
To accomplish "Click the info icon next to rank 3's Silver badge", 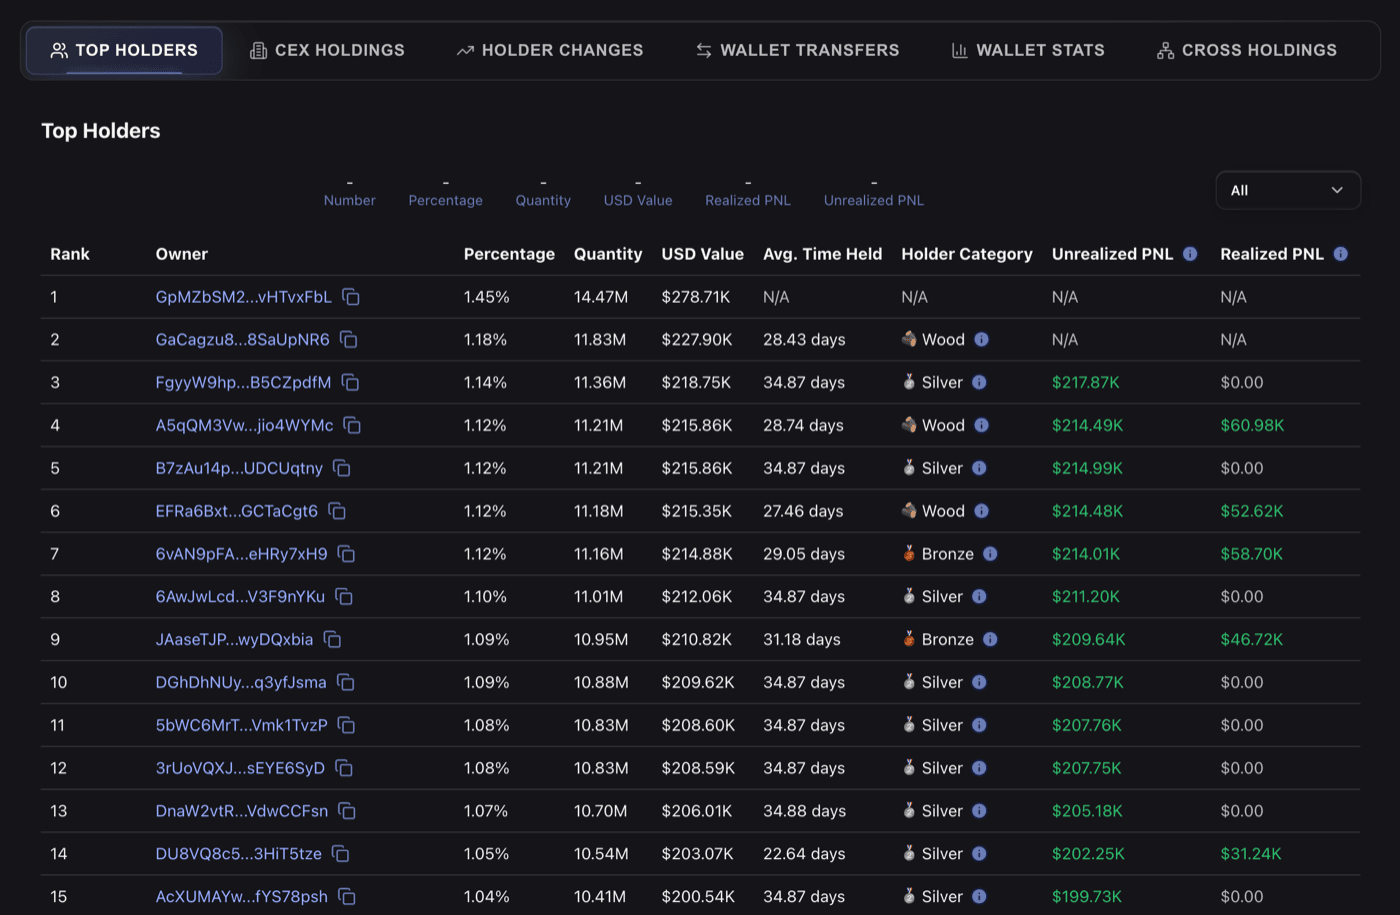I will pyautogui.click(x=978, y=382).
